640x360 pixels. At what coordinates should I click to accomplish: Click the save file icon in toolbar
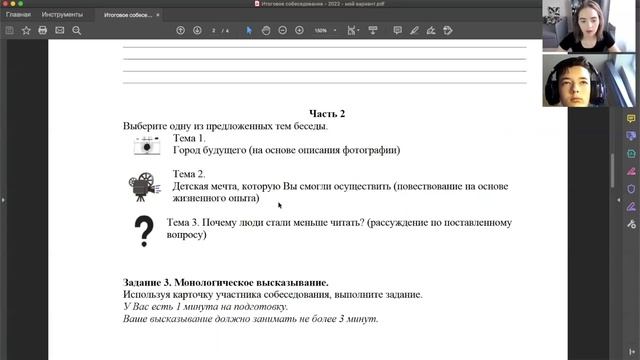coord(9,31)
